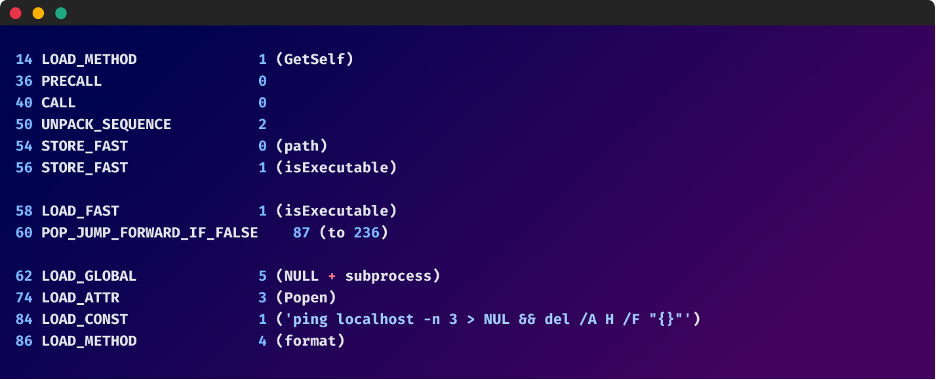Click the (format) method name

tap(310, 341)
